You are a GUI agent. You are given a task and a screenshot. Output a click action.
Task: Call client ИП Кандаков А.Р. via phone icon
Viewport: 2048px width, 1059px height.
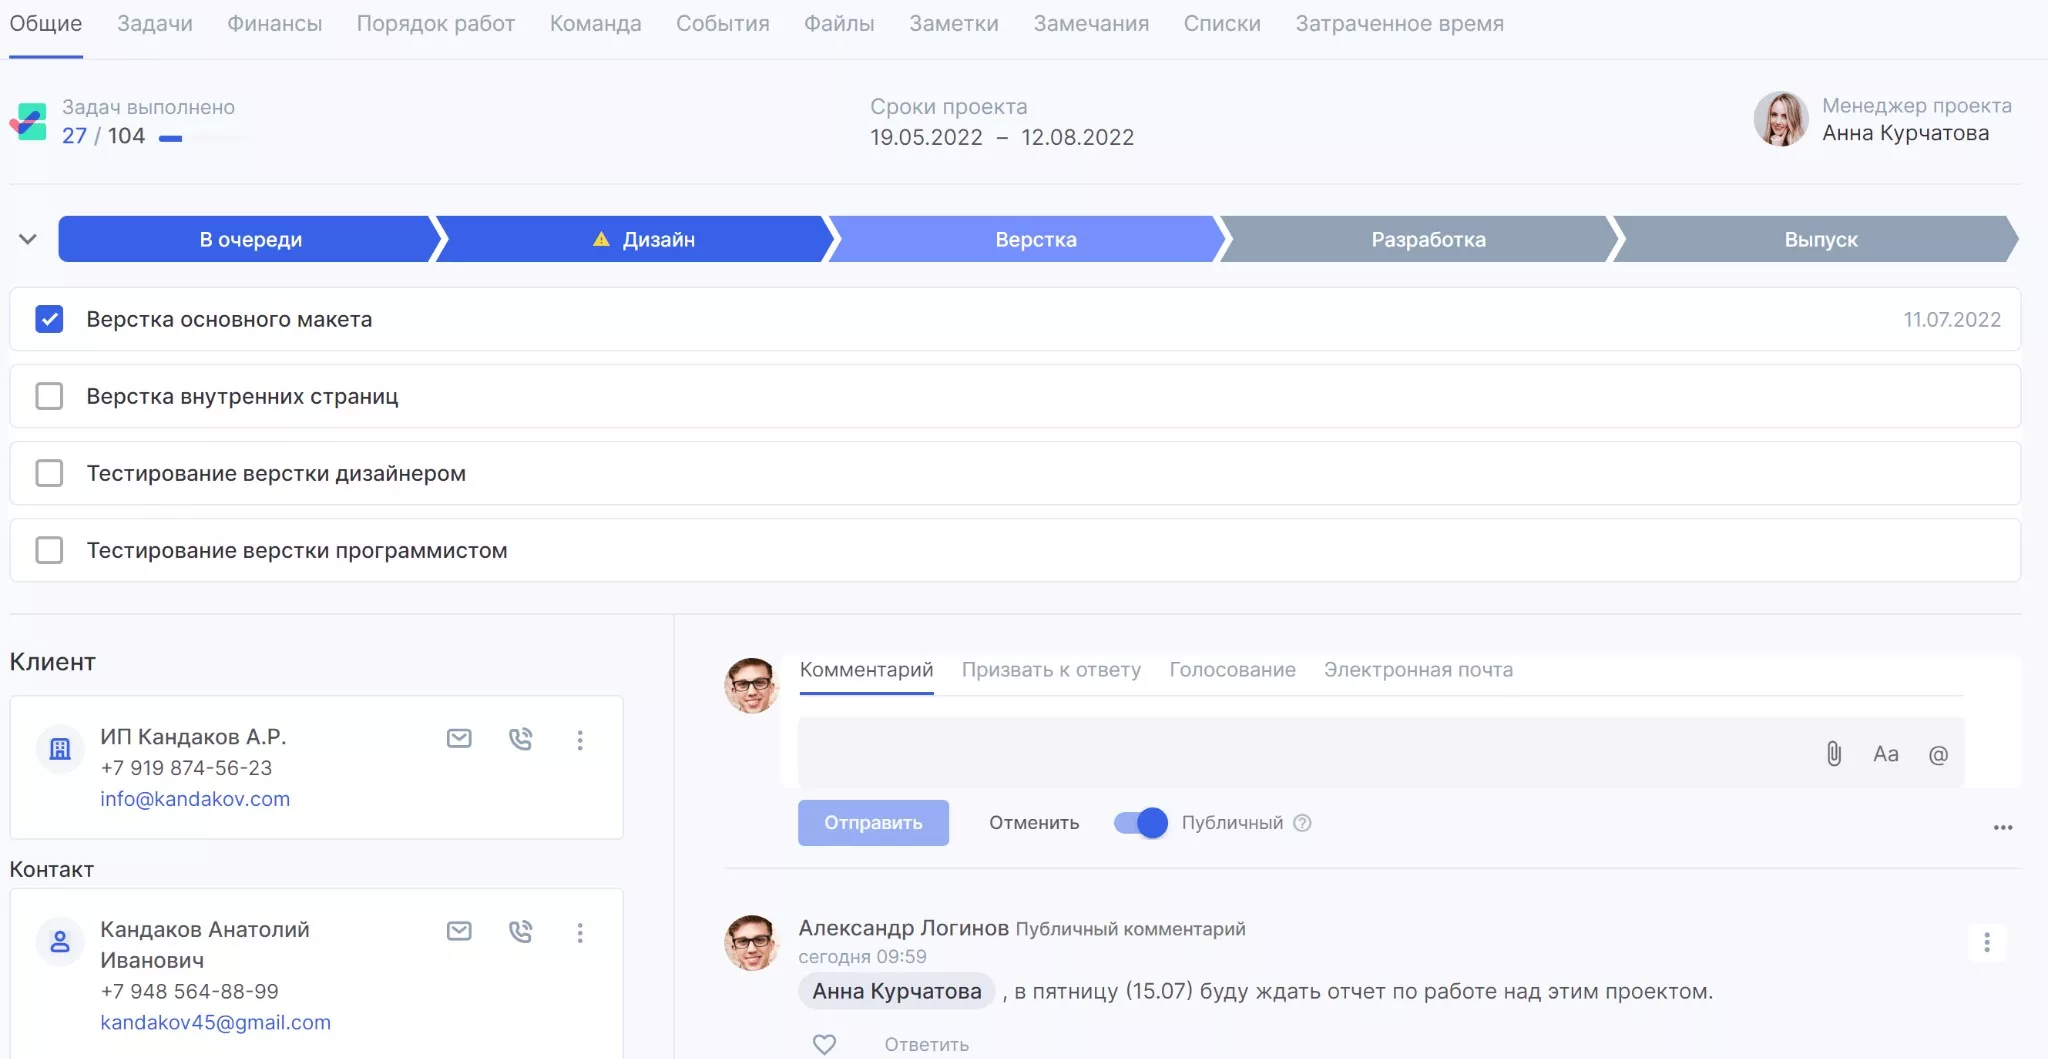pos(520,739)
